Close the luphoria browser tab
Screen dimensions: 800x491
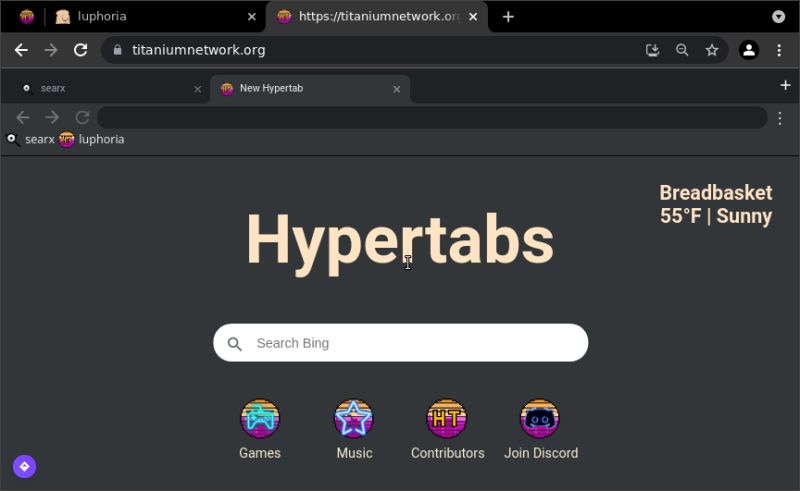(x=252, y=17)
